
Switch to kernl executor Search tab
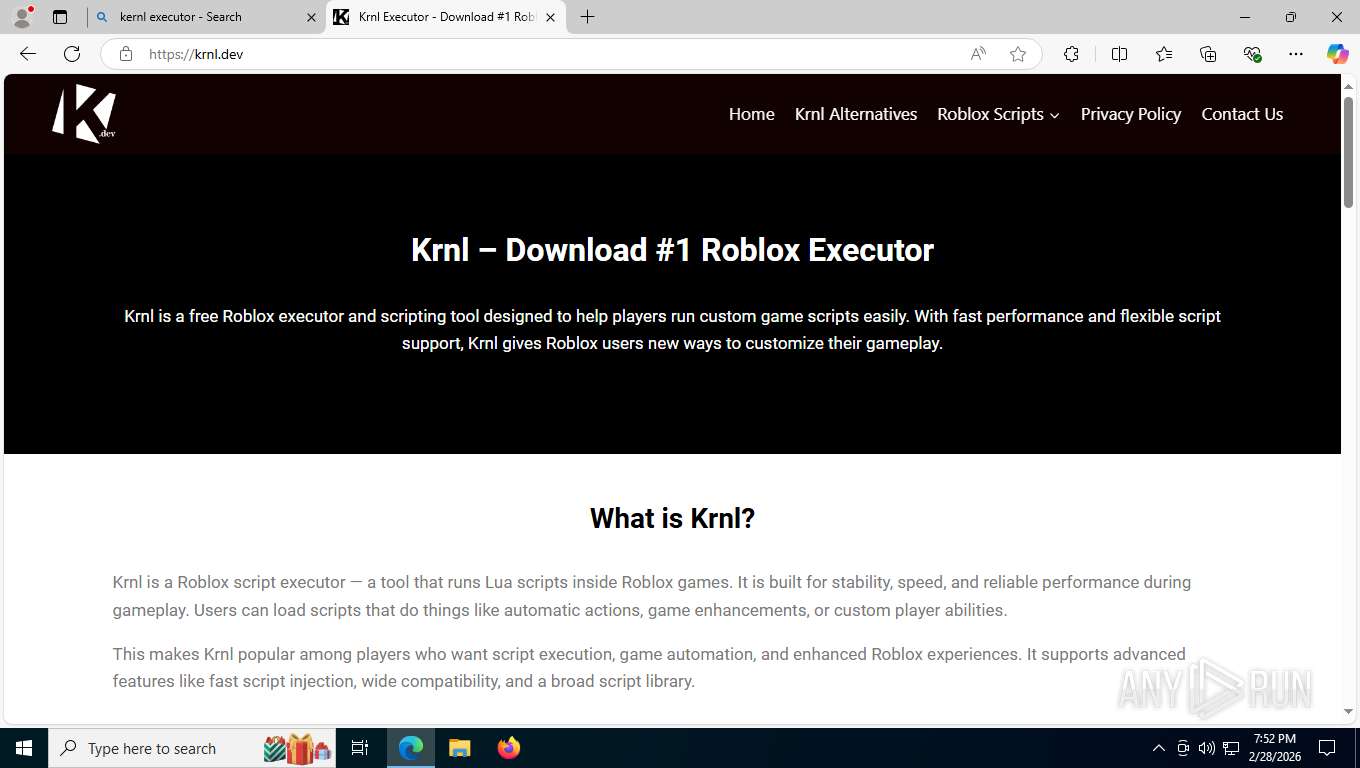pos(206,17)
